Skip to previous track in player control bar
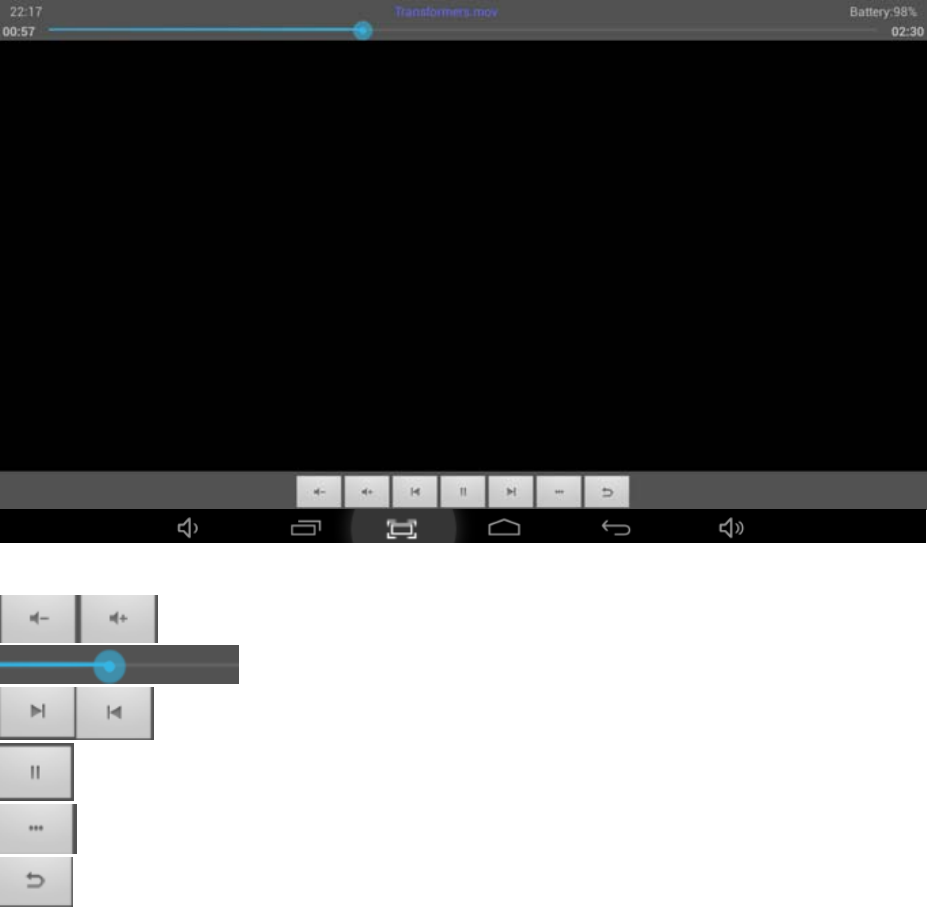 [x=415, y=491]
